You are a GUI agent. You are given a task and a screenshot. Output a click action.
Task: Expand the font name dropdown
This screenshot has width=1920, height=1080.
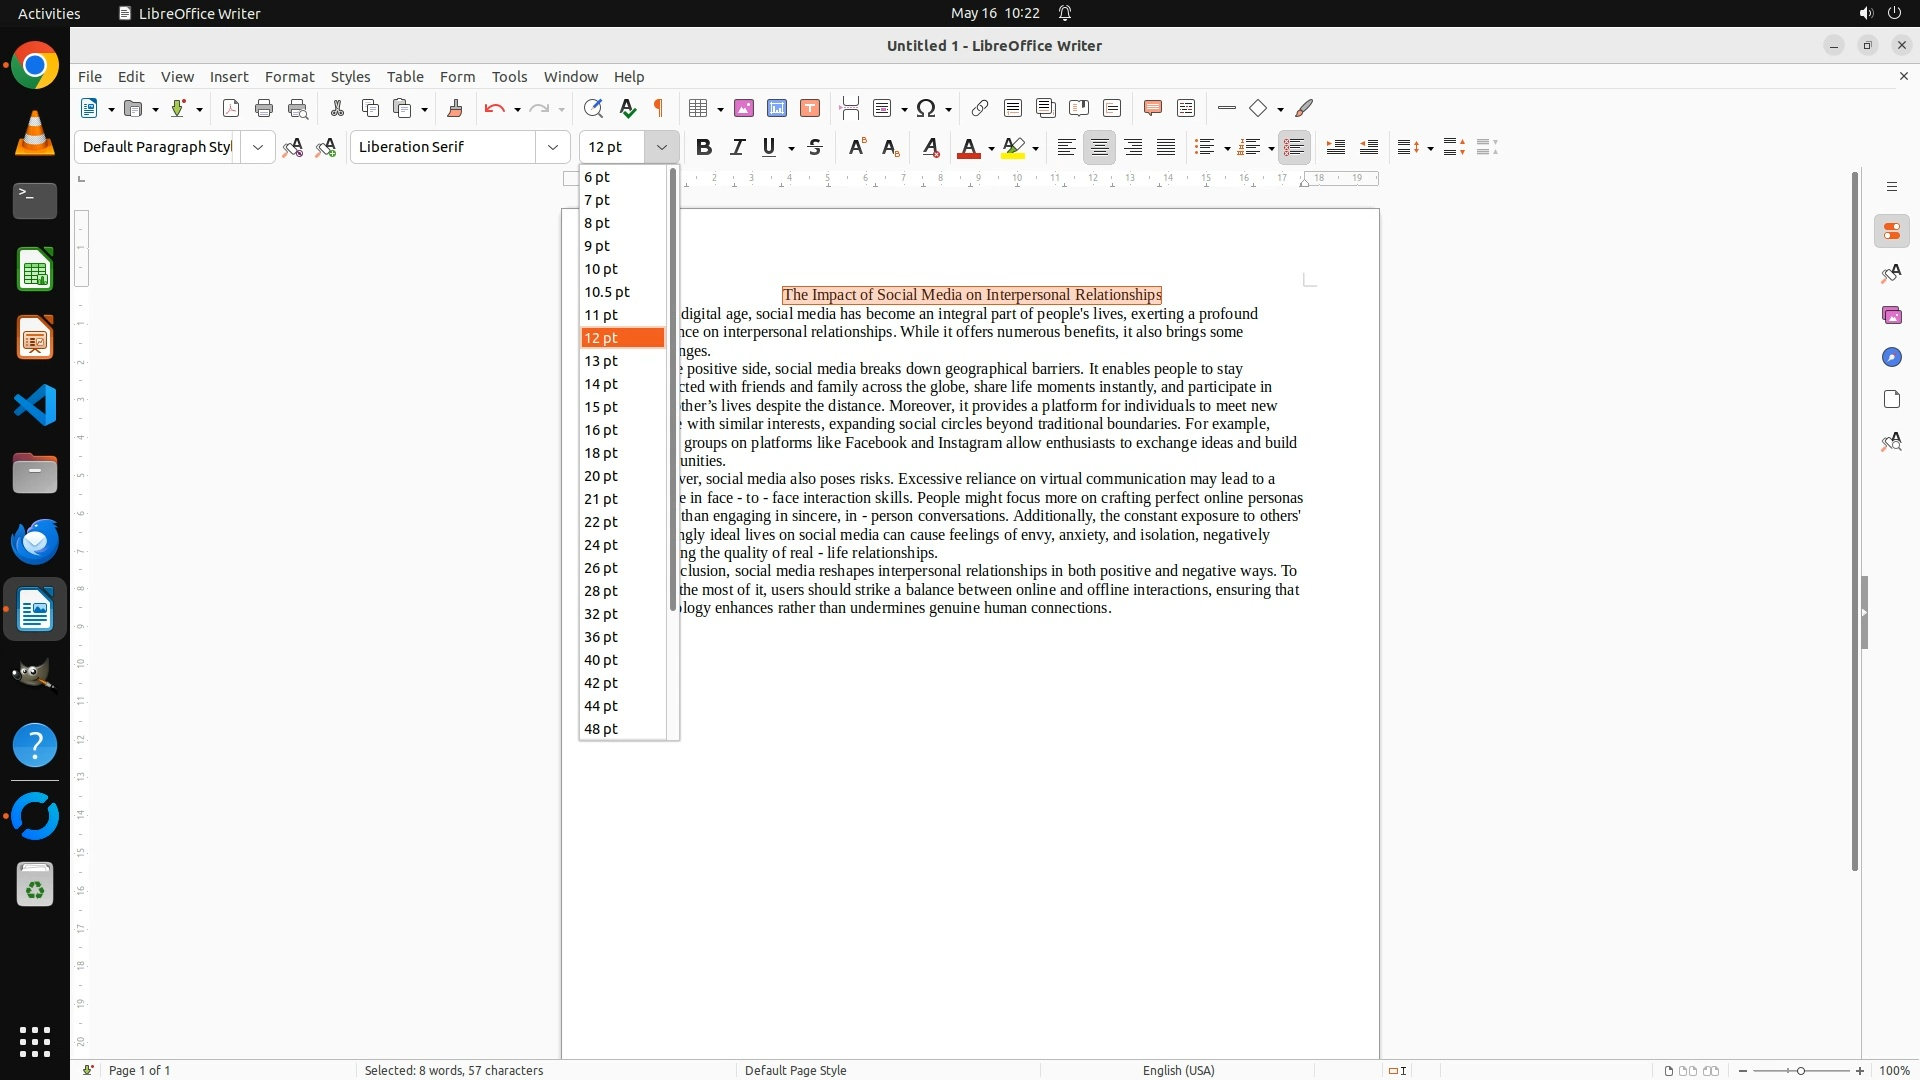553,147
